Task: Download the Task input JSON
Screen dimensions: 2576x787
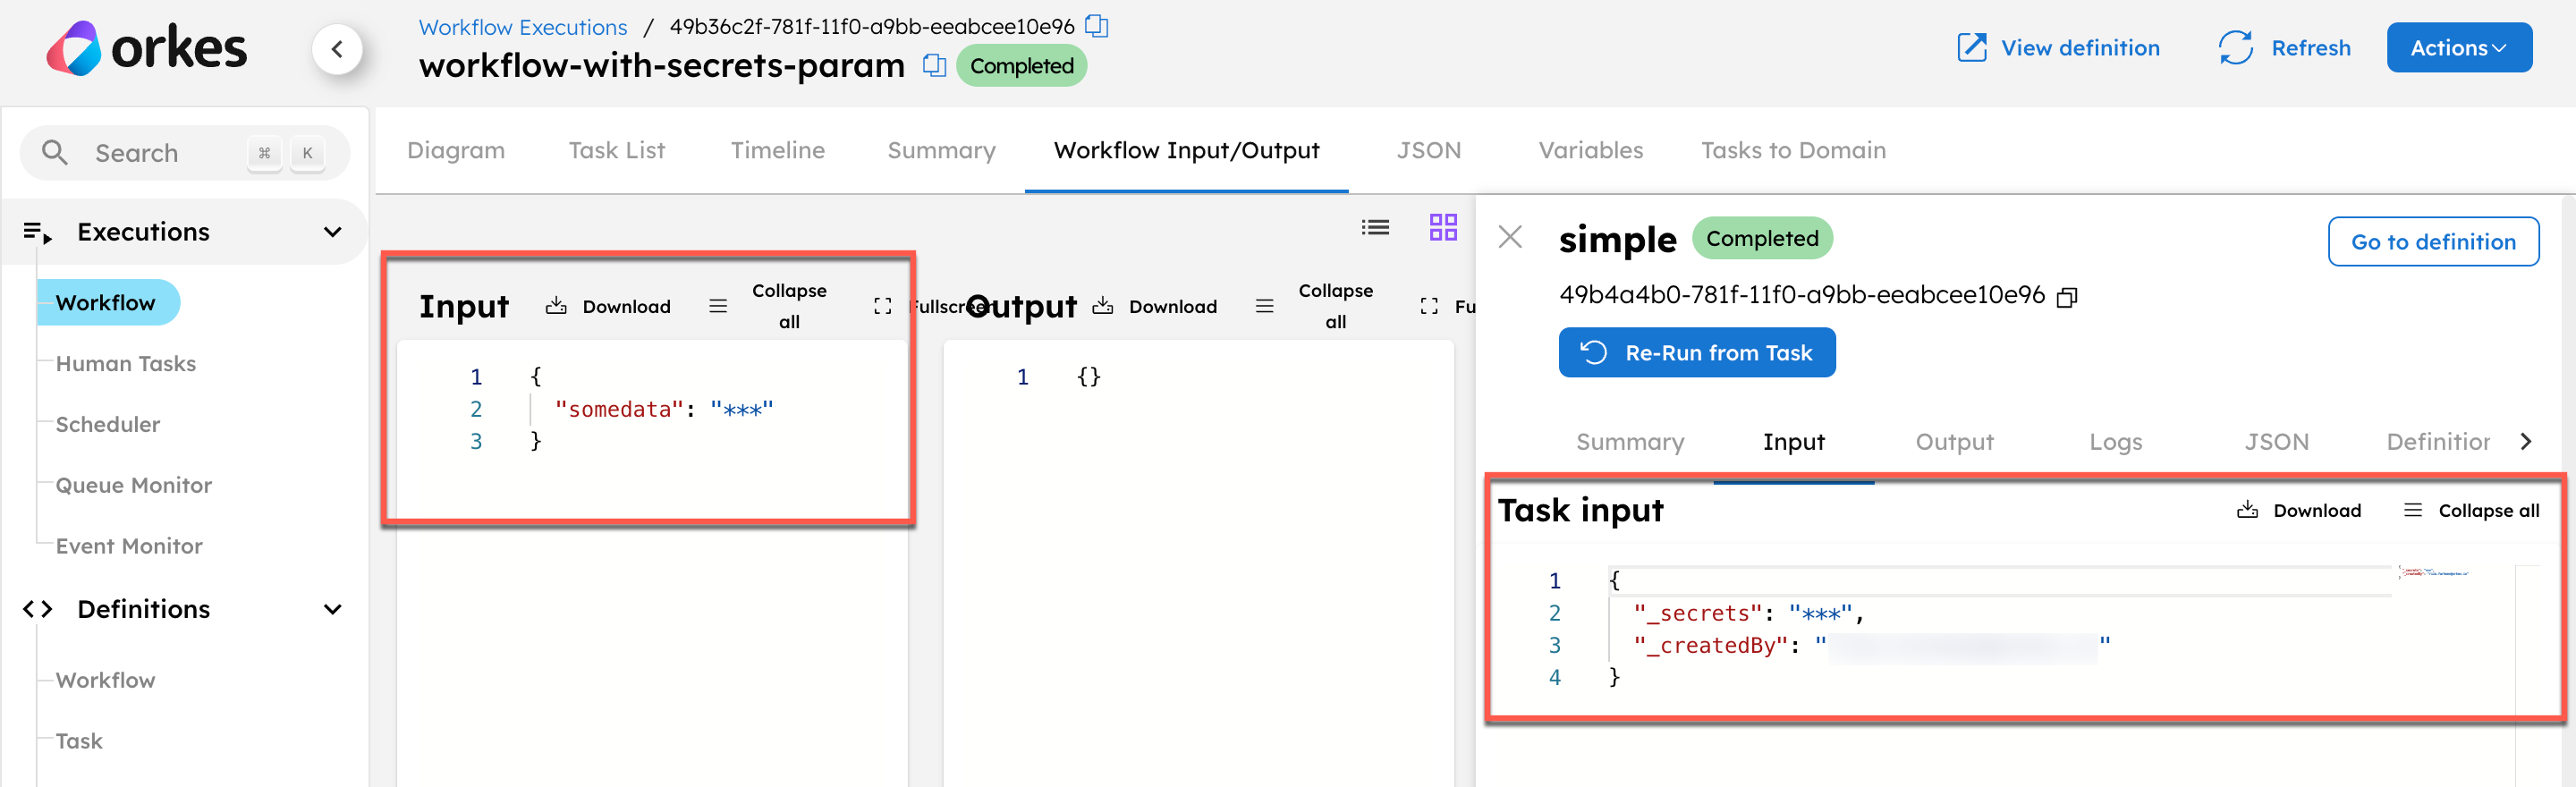Action: click(2299, 511)
